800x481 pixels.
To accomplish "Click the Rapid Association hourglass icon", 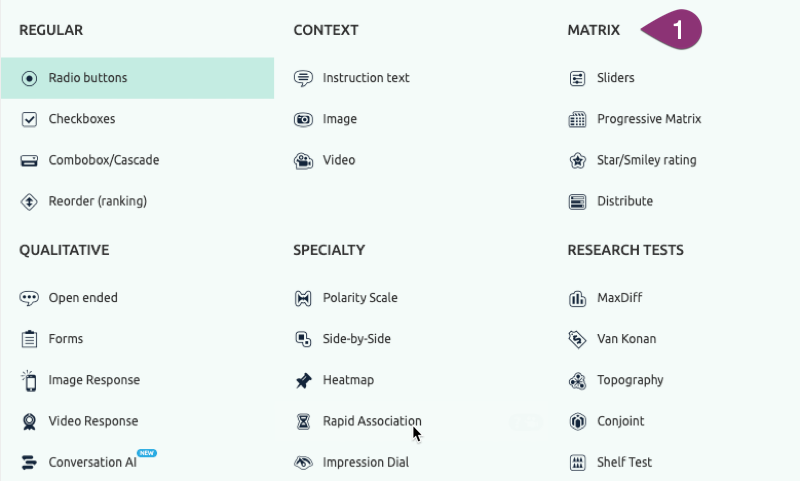I will pyautogui.click(x=303, y=421).
